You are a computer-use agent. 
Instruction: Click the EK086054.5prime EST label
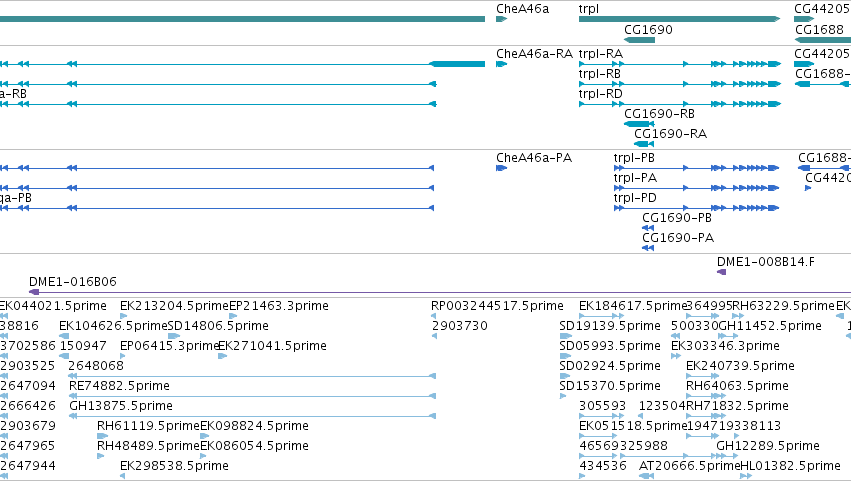[255, 446]
